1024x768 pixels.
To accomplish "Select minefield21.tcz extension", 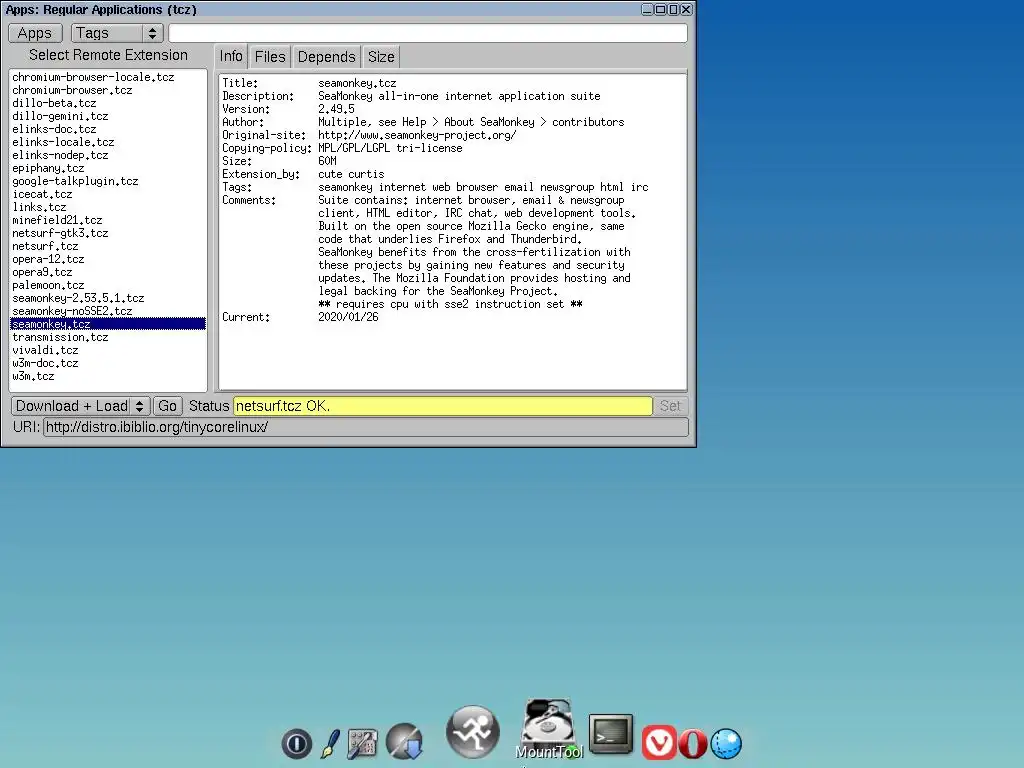I will pos(108,221).
